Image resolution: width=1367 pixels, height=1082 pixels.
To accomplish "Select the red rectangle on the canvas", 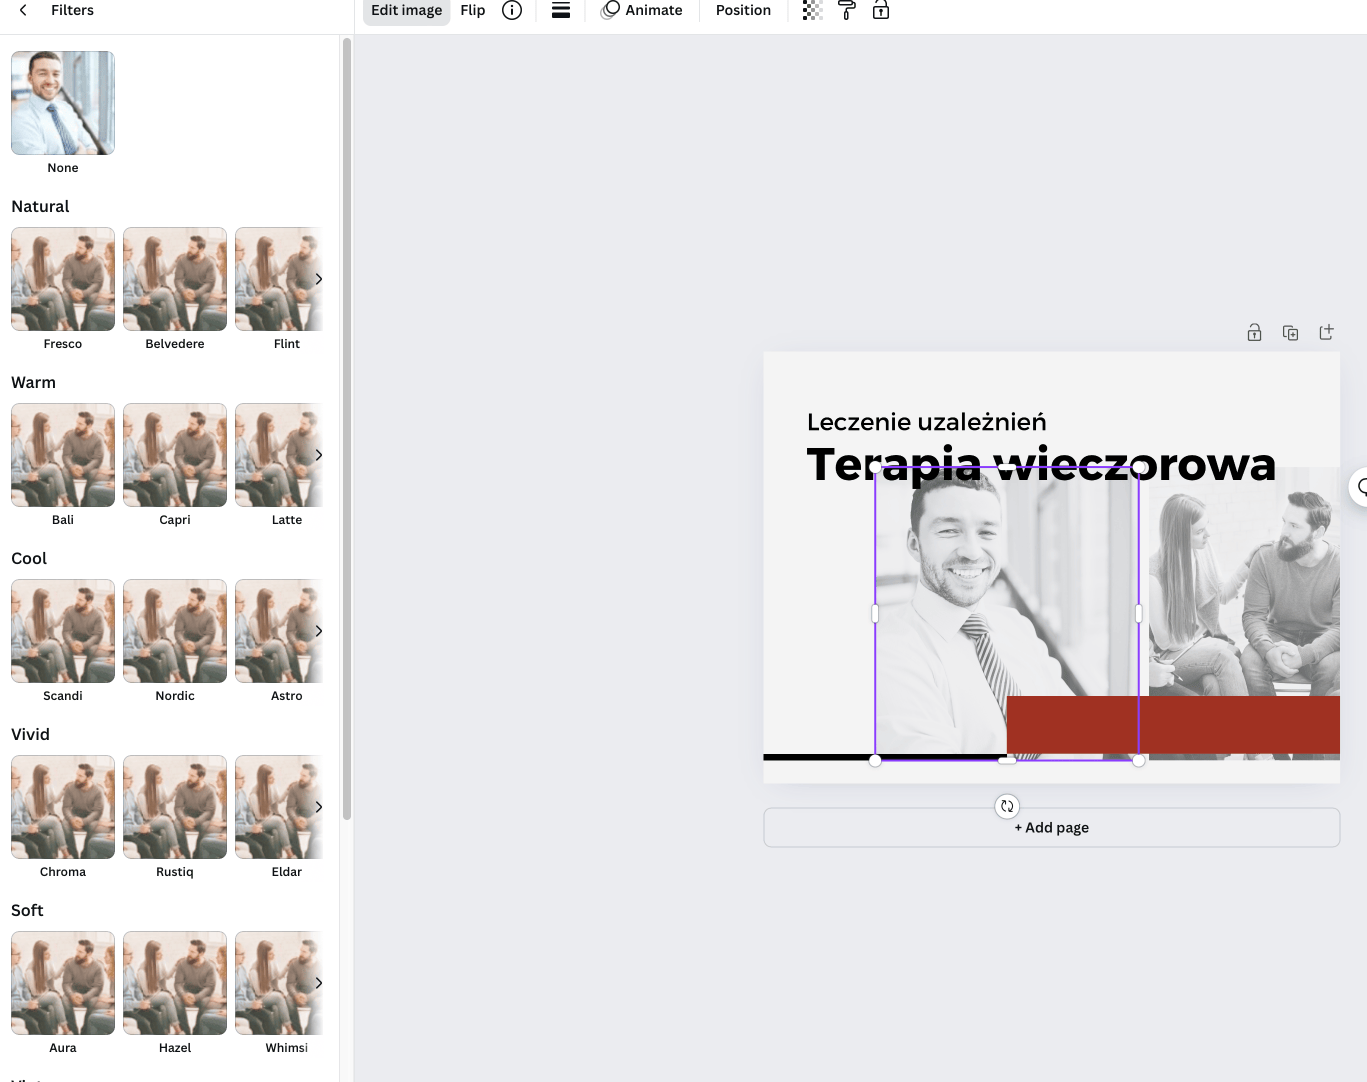I will [1240, 725].
